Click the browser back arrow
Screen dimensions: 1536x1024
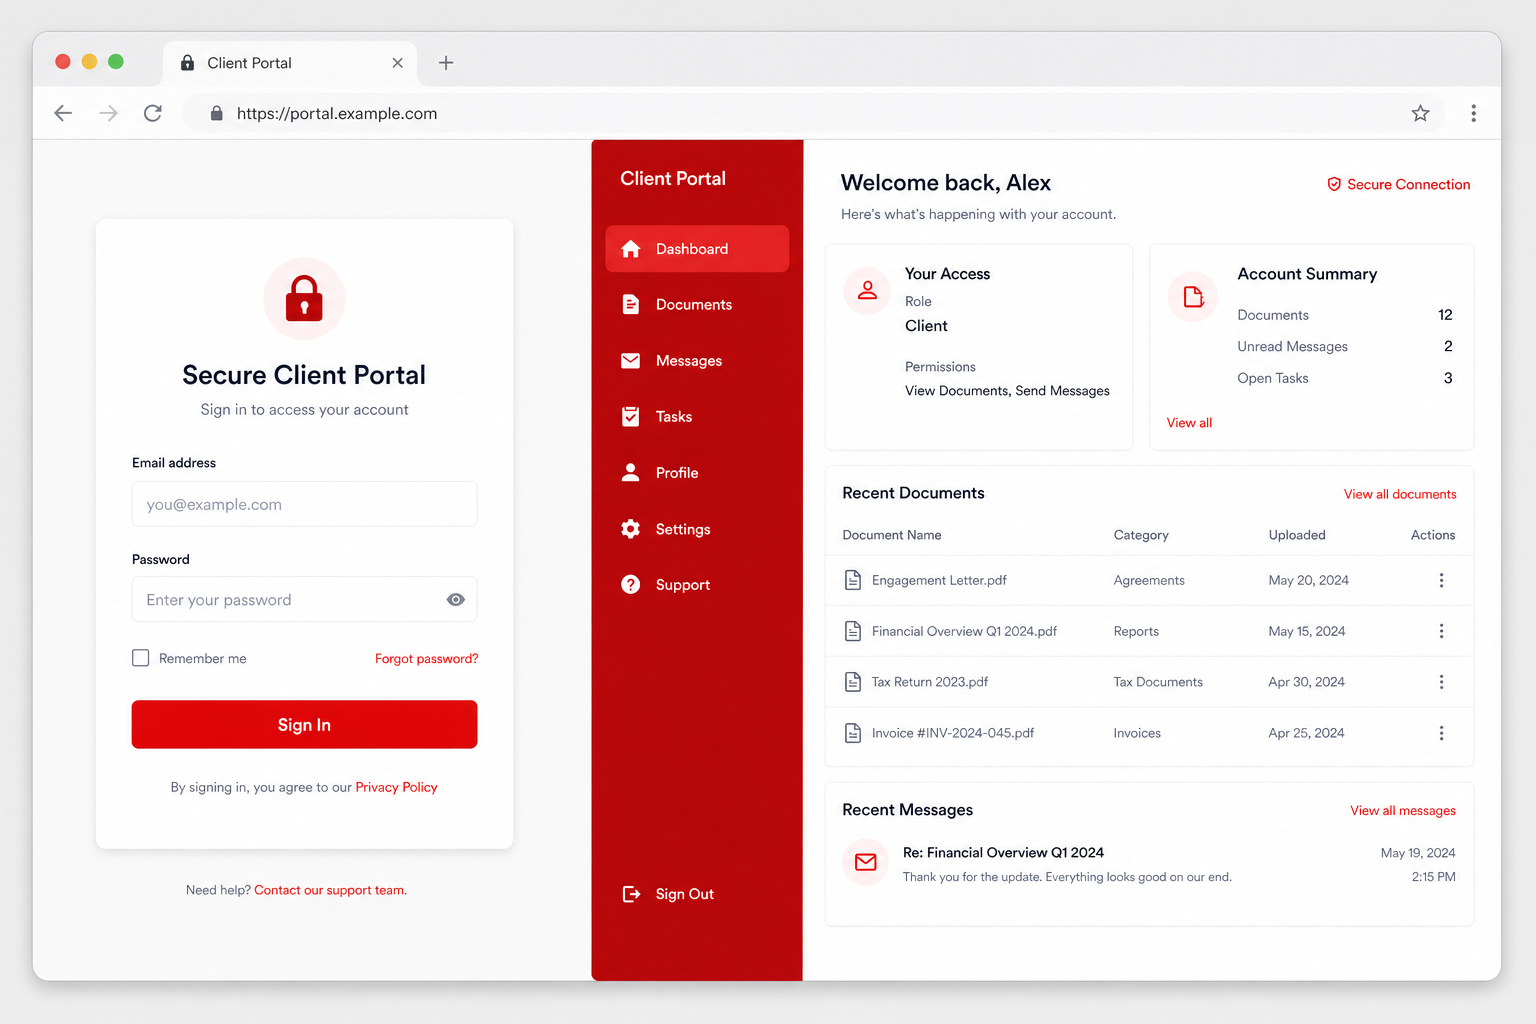click(63, 113)
